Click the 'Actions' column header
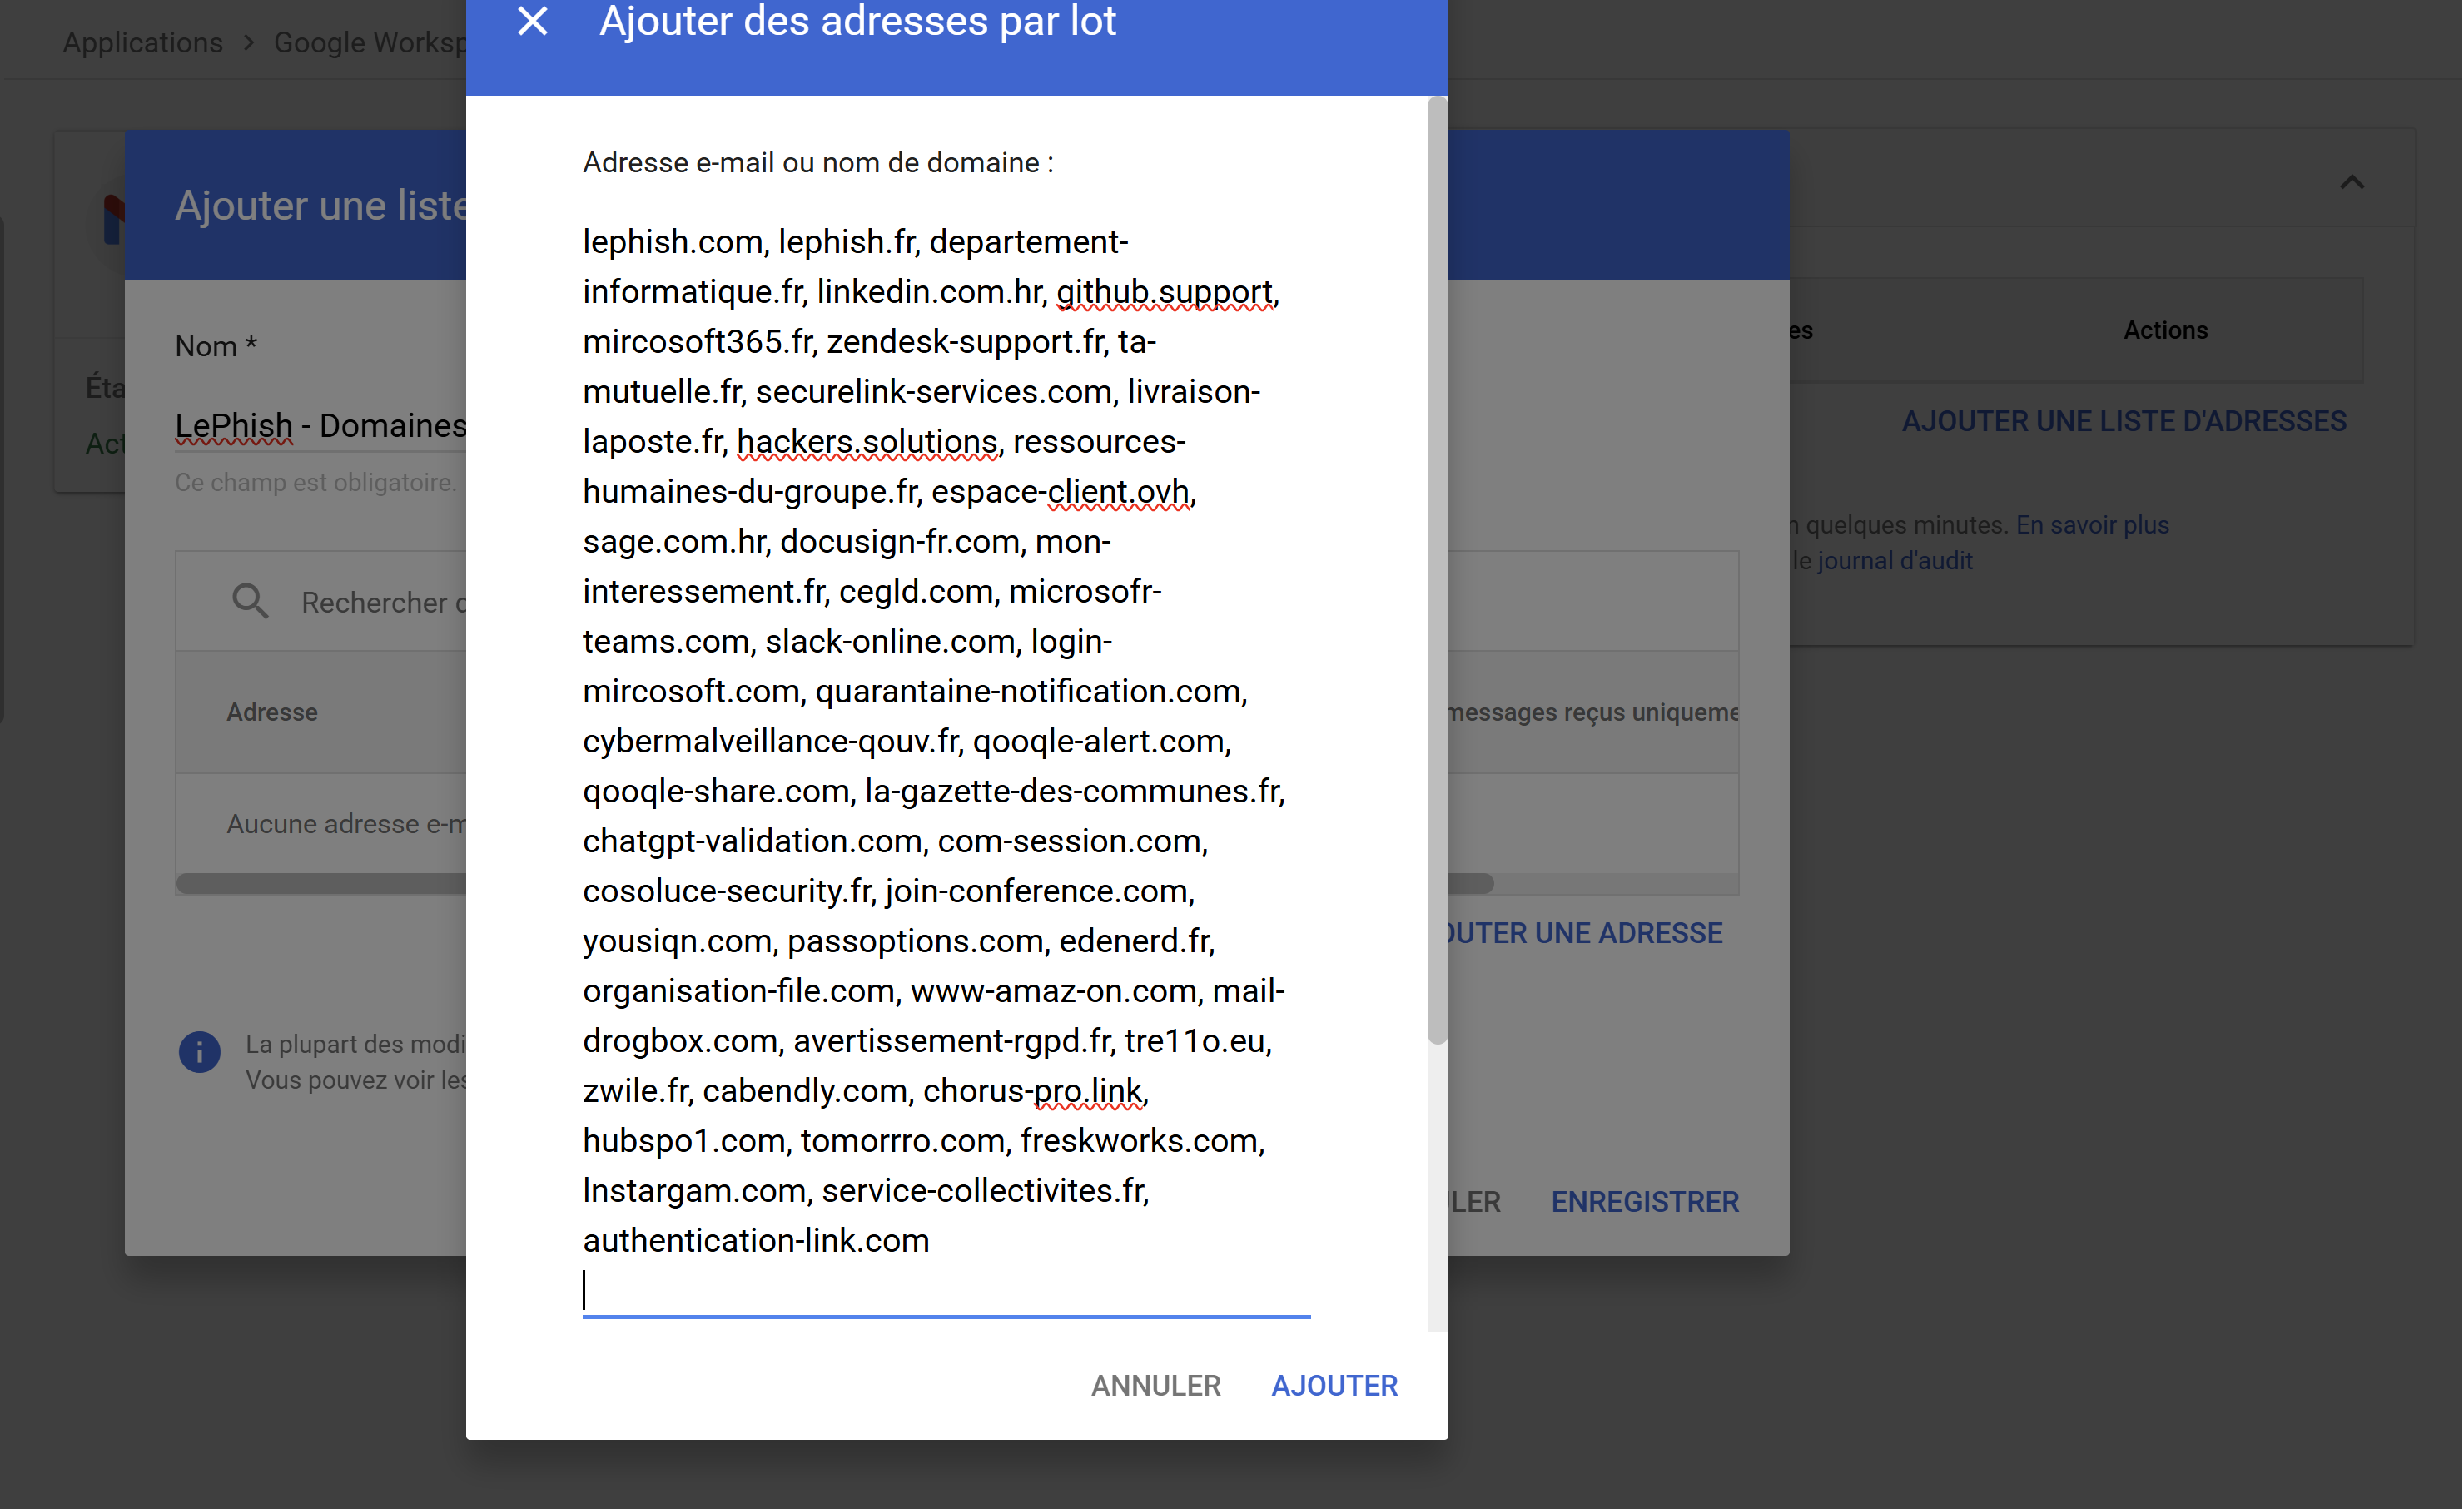Screen dimensions: 2464x1509 tap(2165, 330)
